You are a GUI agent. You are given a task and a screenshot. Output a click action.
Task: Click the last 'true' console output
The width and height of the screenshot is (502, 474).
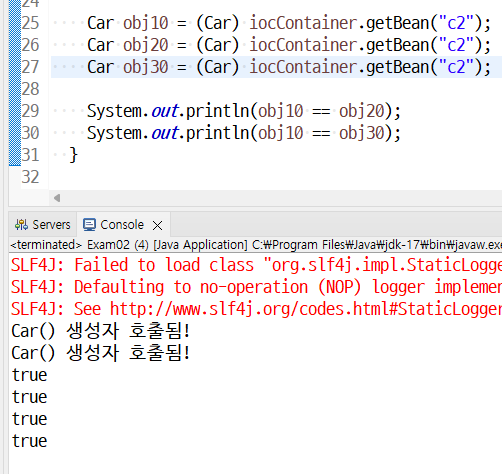pyautogui.click(x=29, y=441)
